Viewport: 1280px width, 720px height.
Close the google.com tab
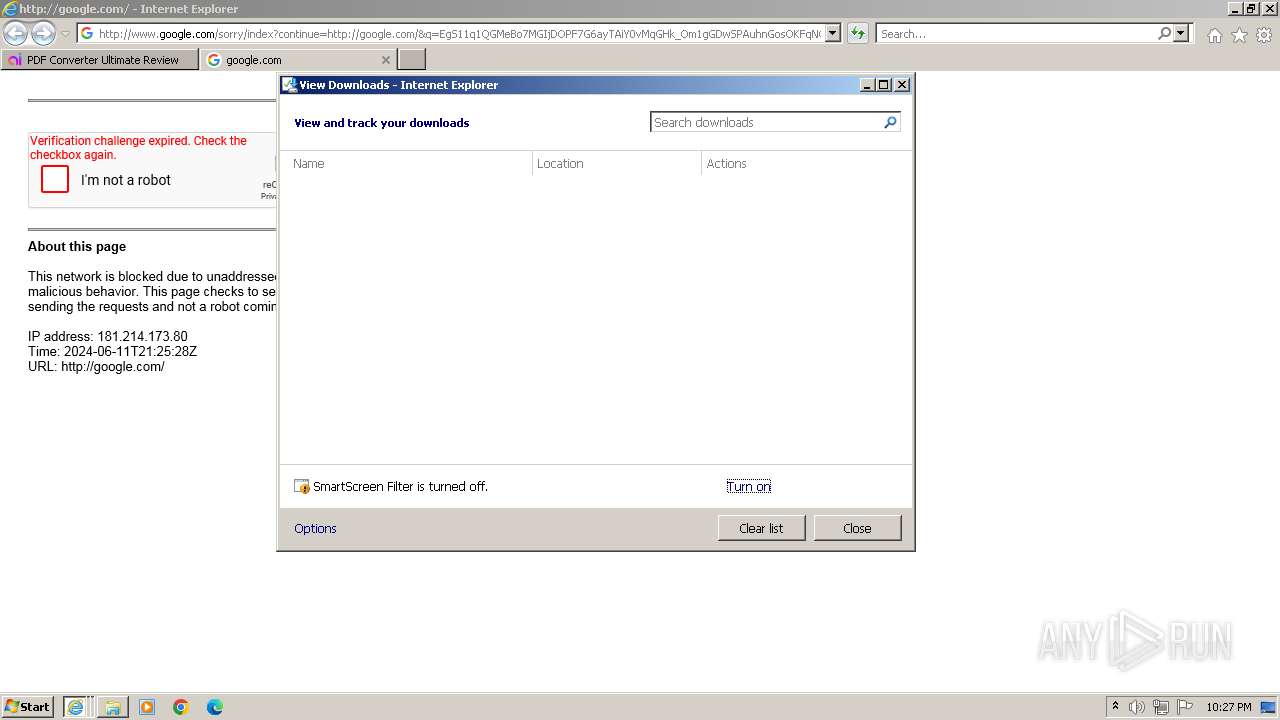pos(386,60)
